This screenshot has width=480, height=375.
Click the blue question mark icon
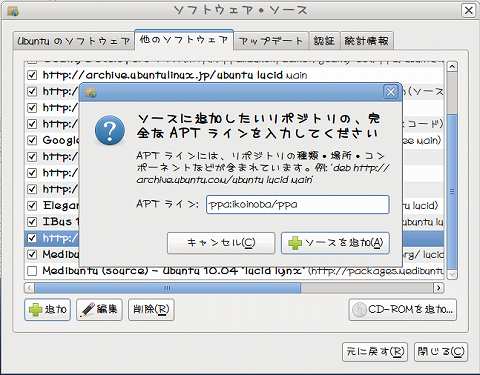[x=110, y=130]
